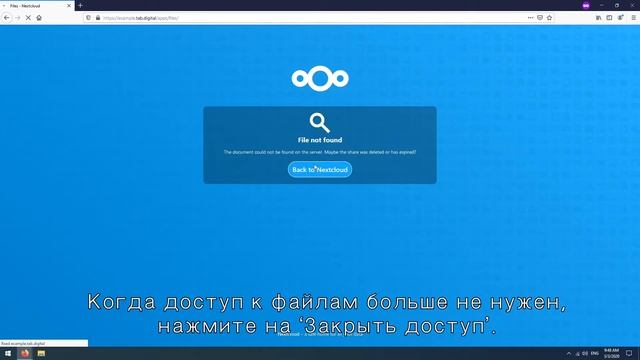Stop the page from loading
This screenshot has height=360, width=640.
pyautogui.click(x=28, y=18)
